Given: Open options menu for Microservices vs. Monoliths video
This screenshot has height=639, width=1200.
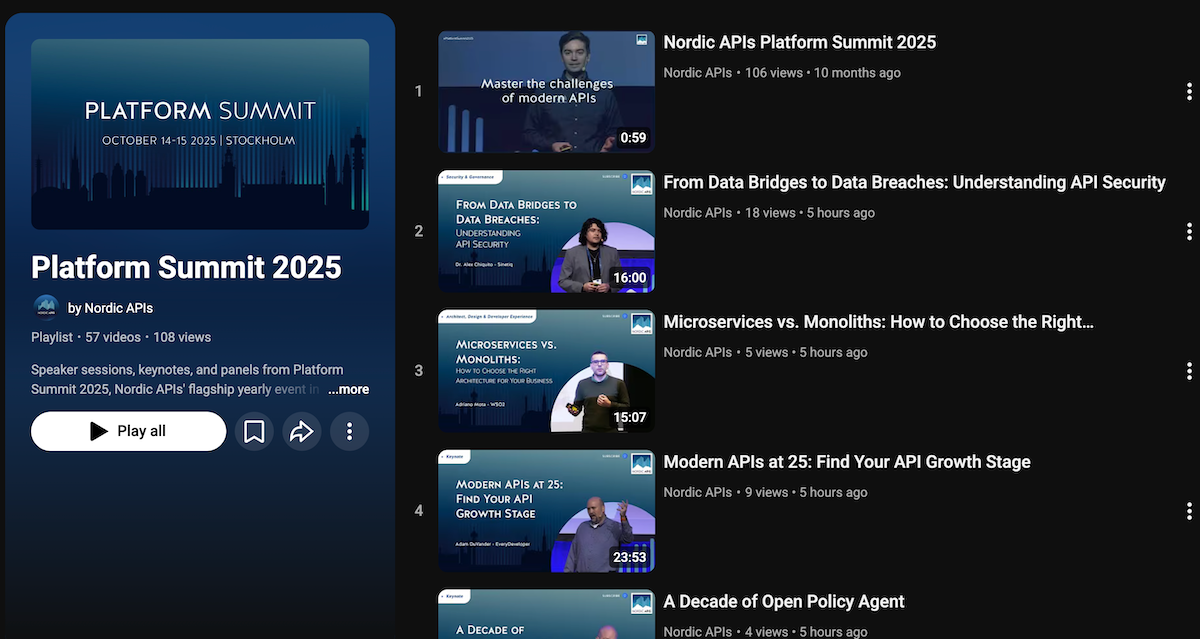Looking at the screenshot, I should (1188, 371).
